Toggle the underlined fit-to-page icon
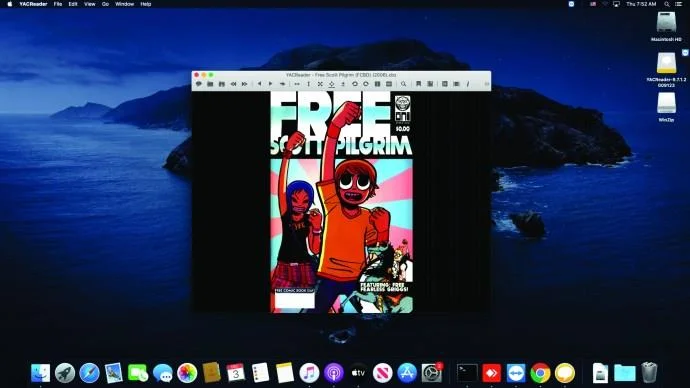The width and height of the screenshot is (690, 388). pos(331,84)
